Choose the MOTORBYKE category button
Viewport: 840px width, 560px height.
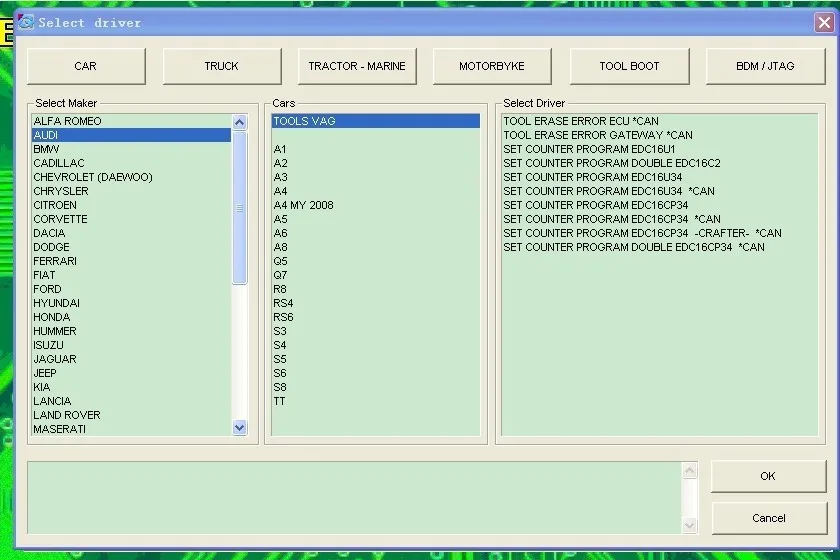pyautogui.click(x=492, y=66)
